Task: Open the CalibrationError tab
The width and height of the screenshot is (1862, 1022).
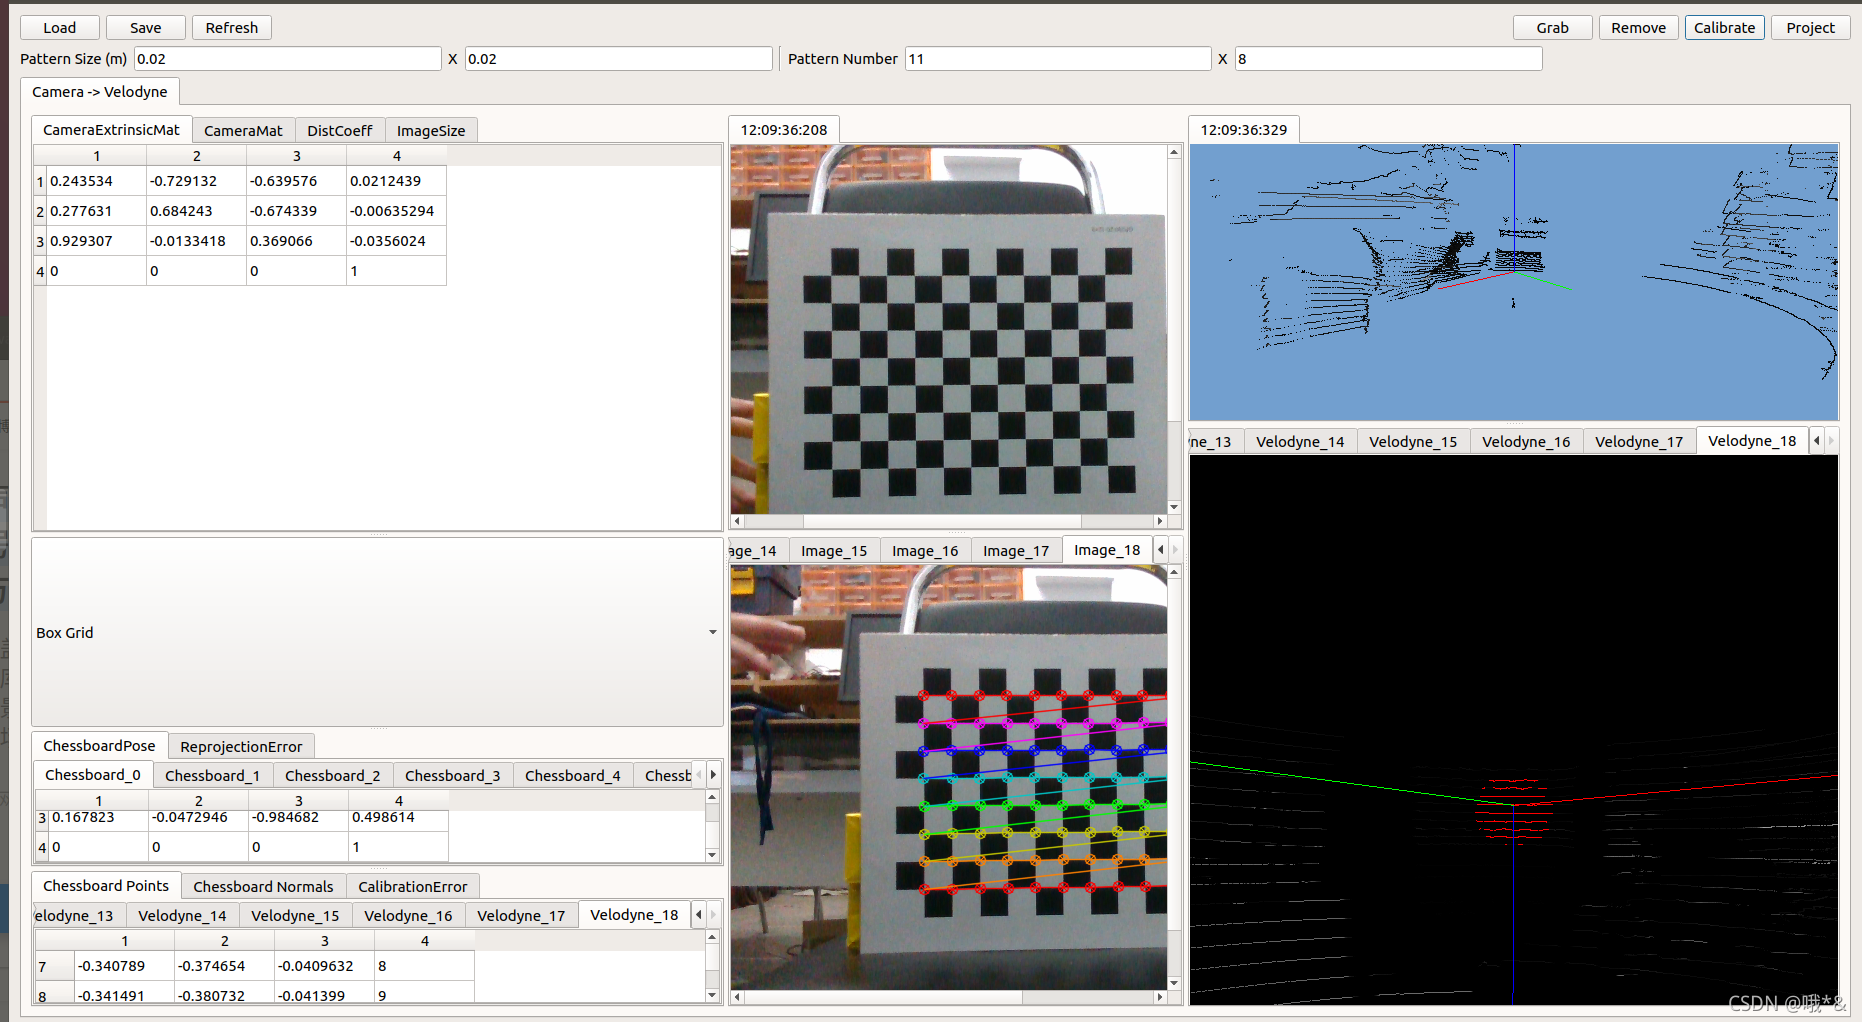Action: [x=412, y=887]
